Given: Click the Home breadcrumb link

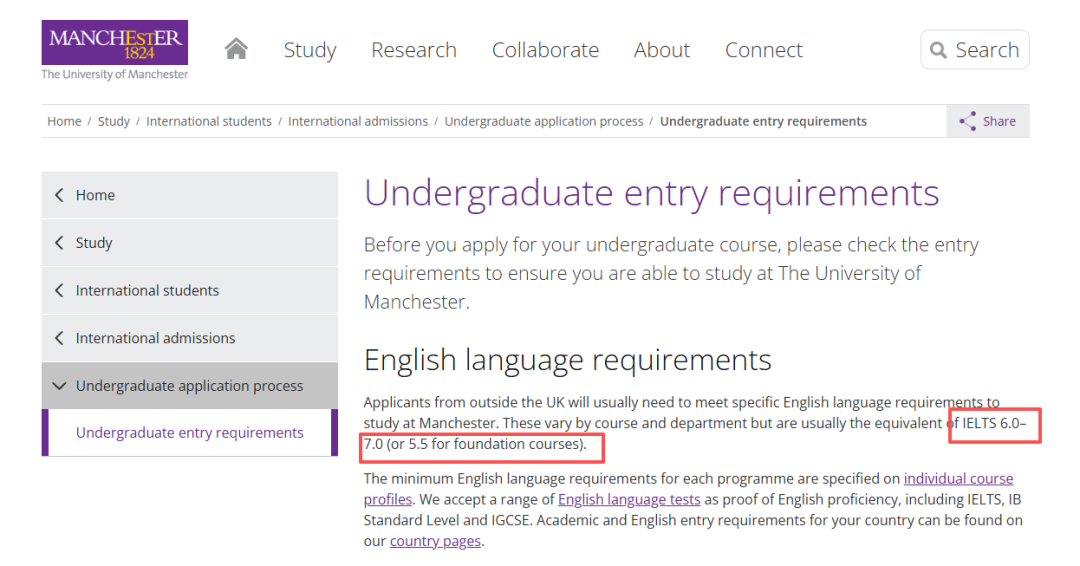Looking at the screenshot, I should pos(64,121).
